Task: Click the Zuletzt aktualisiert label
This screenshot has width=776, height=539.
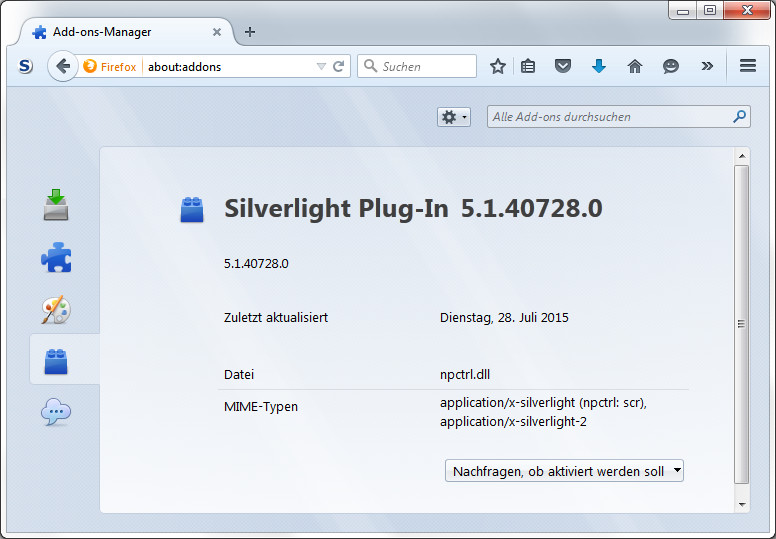Action: tap(276, 317)
